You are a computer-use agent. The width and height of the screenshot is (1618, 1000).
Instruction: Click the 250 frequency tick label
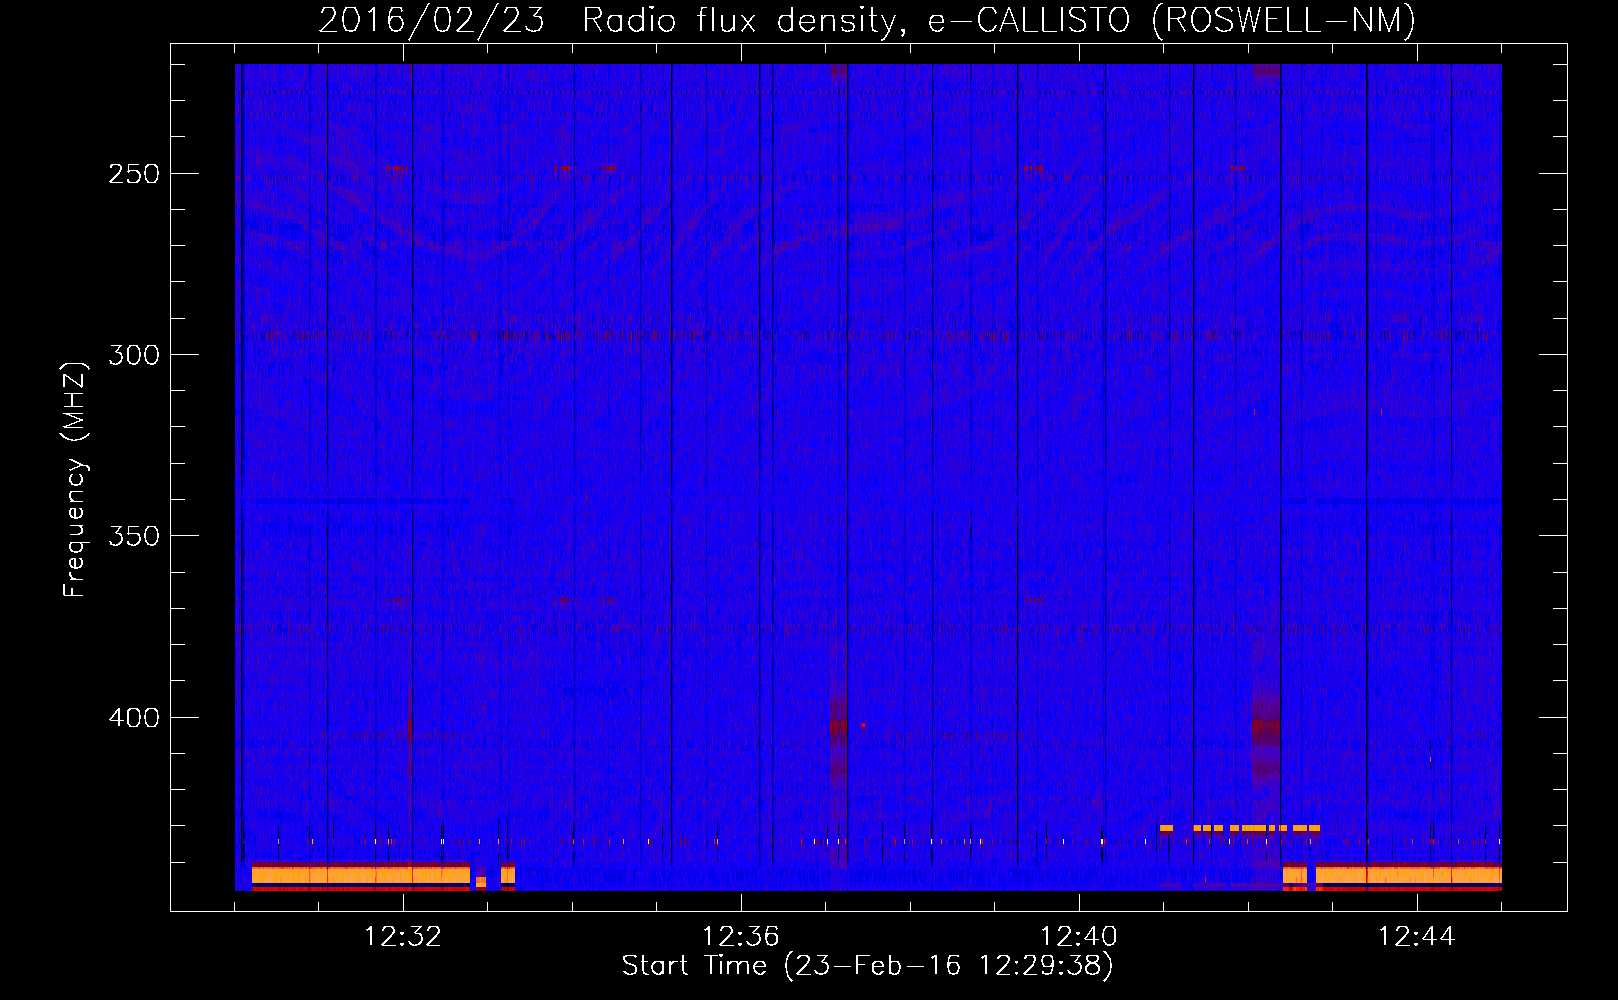click(x=134, y=174)
